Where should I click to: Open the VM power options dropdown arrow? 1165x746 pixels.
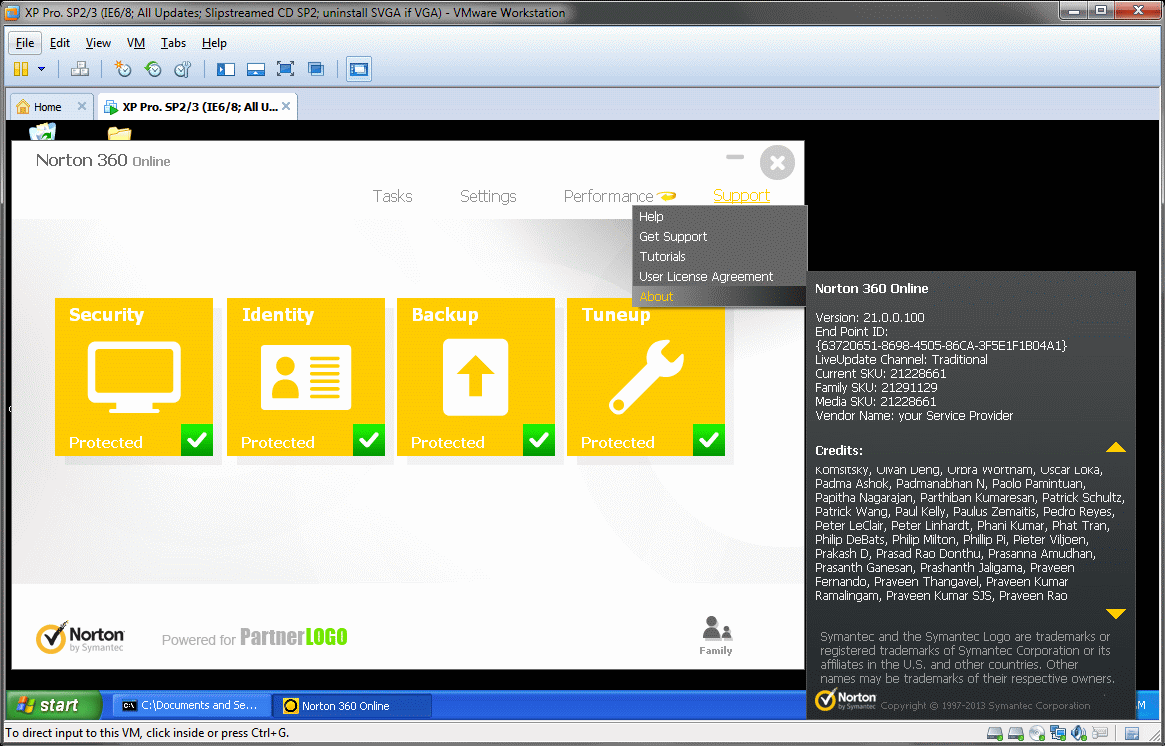coord(41,69)
